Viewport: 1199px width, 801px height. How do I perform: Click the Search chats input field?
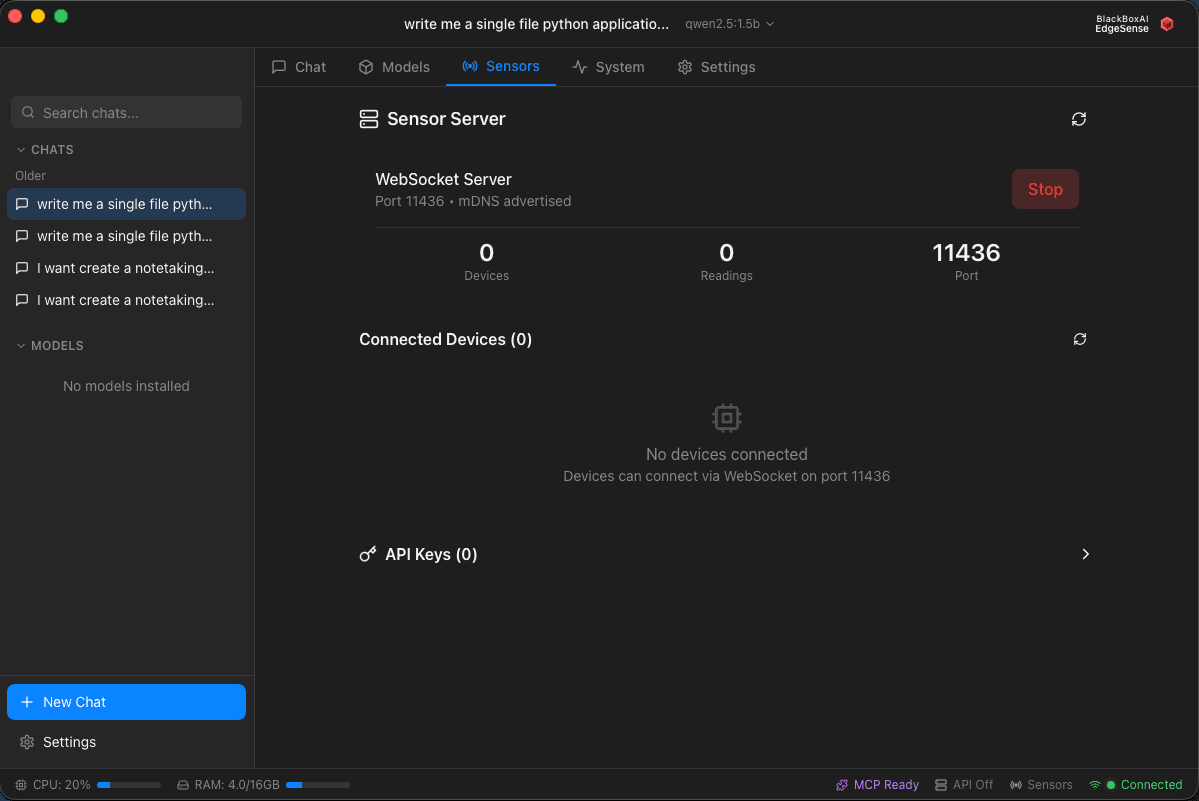126,113
